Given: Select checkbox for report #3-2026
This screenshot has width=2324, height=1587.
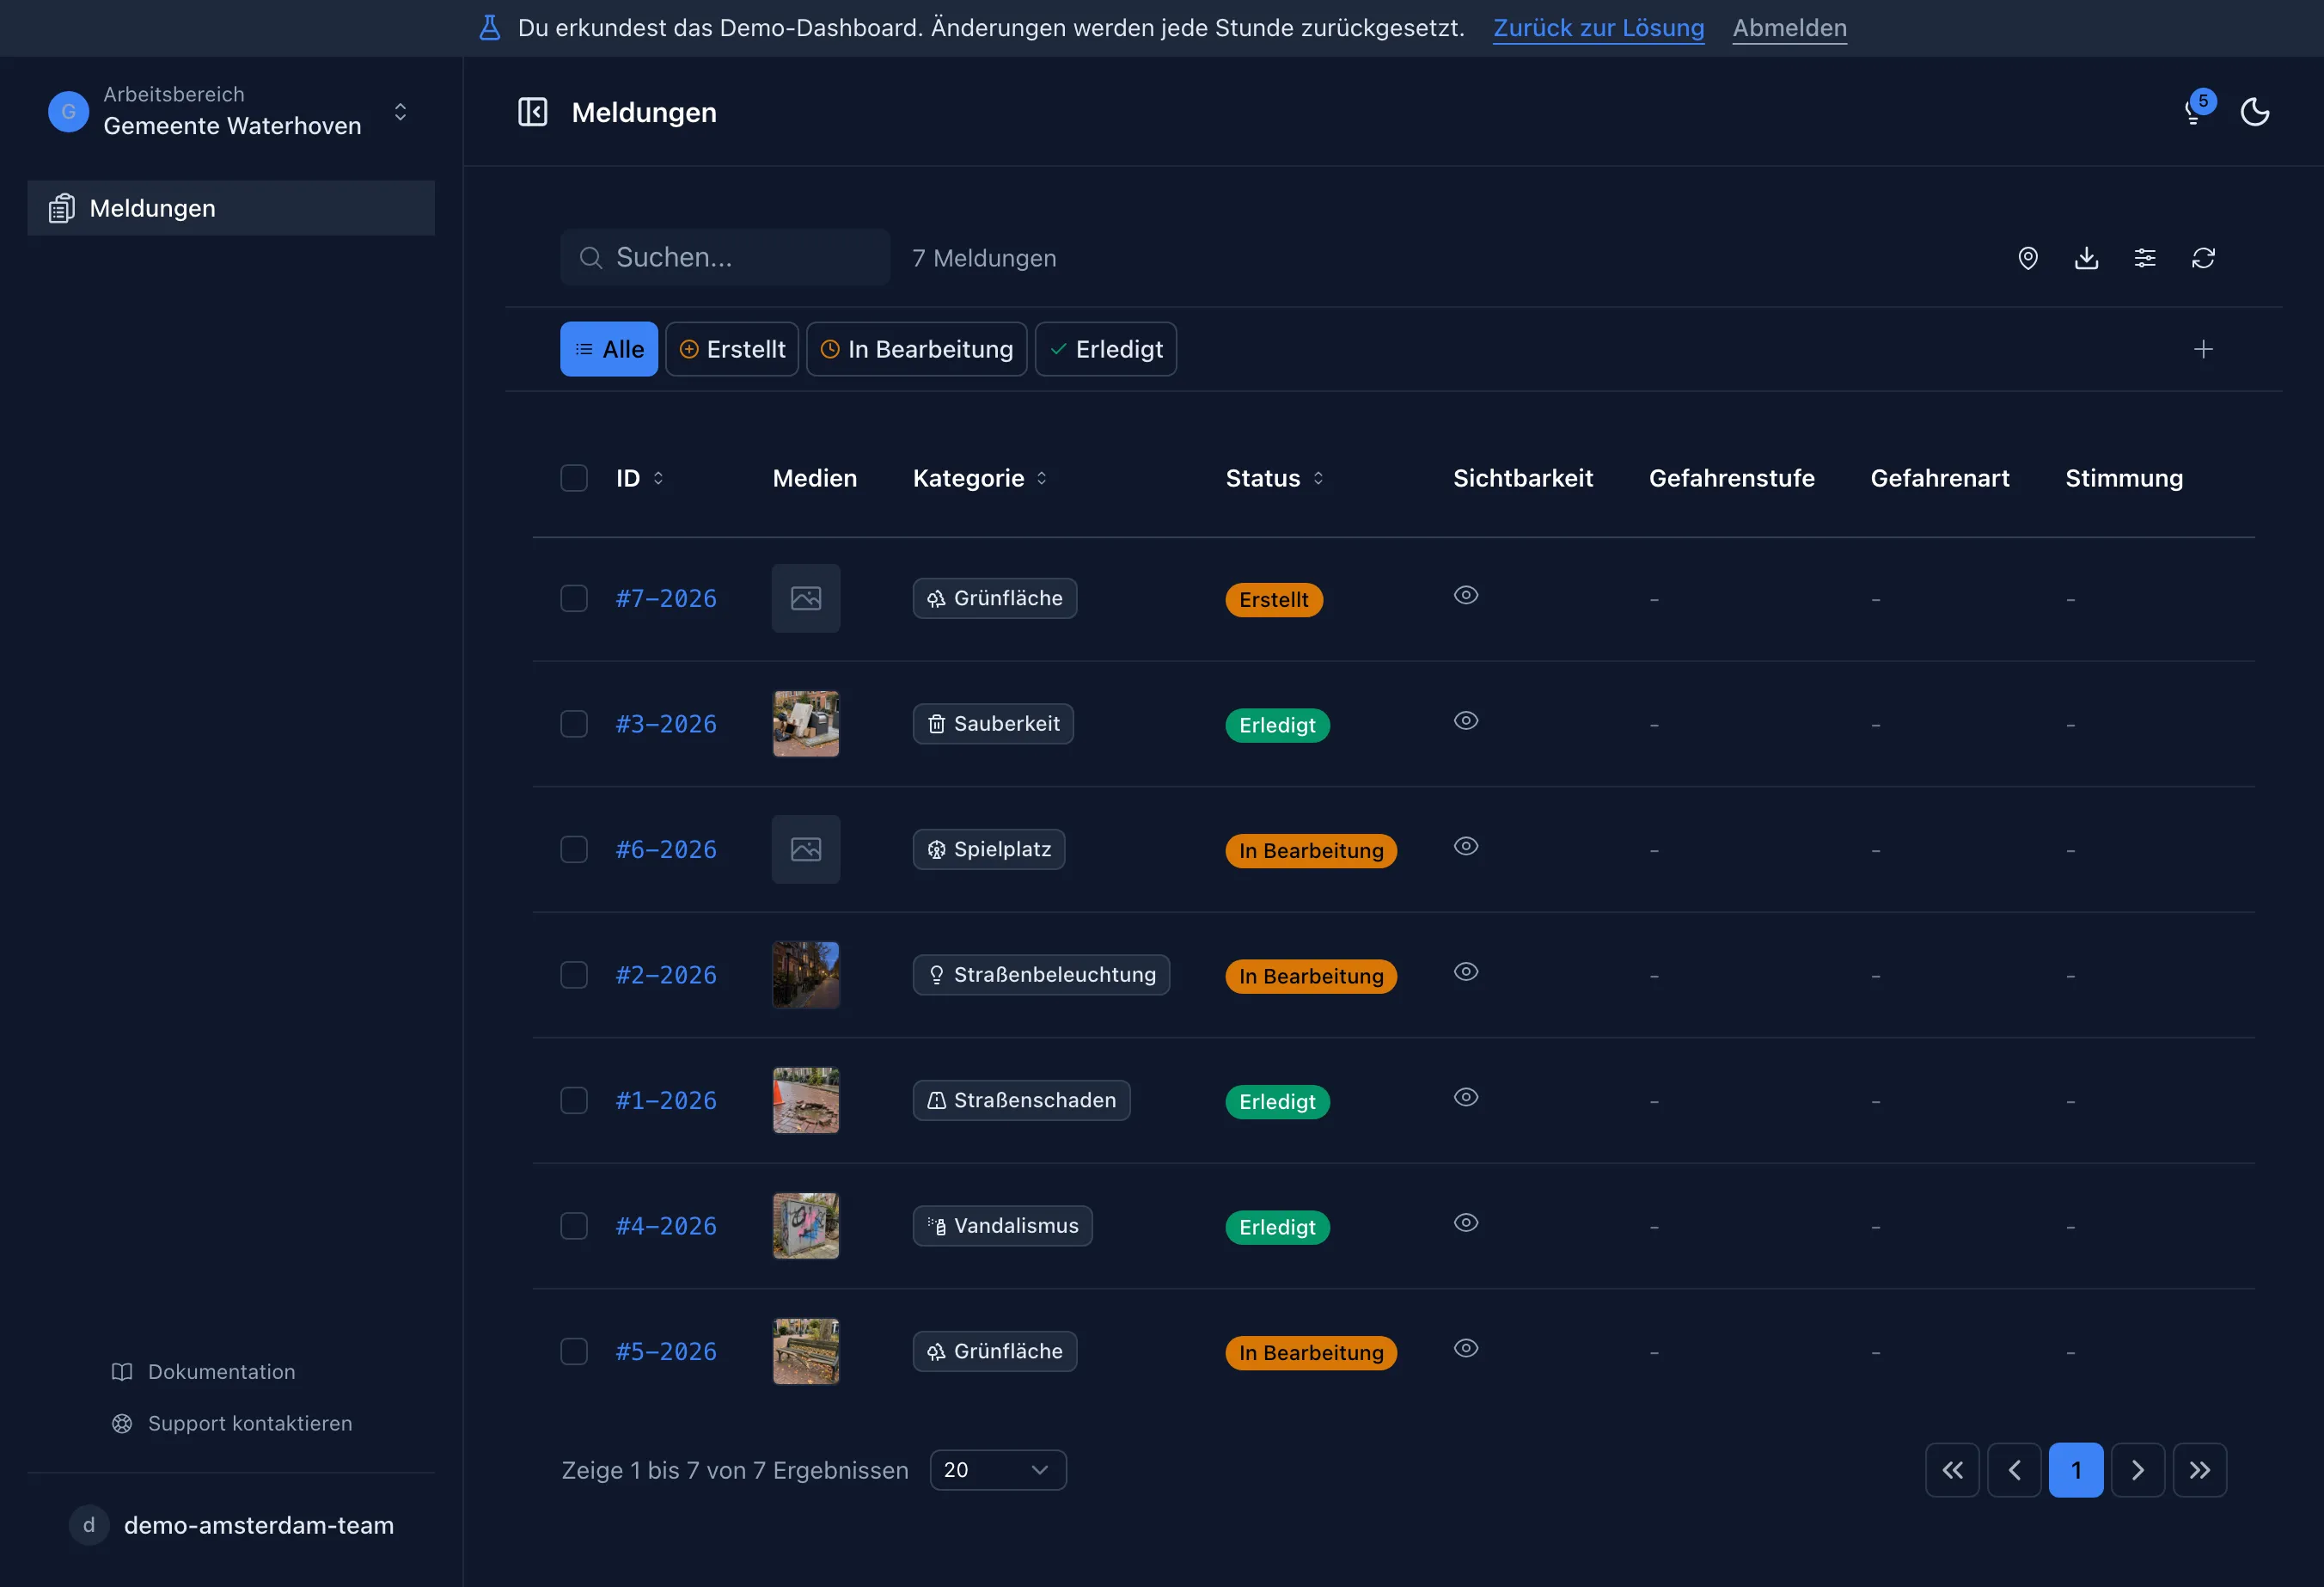Looking at the screenshot, I should coord(574,724).
